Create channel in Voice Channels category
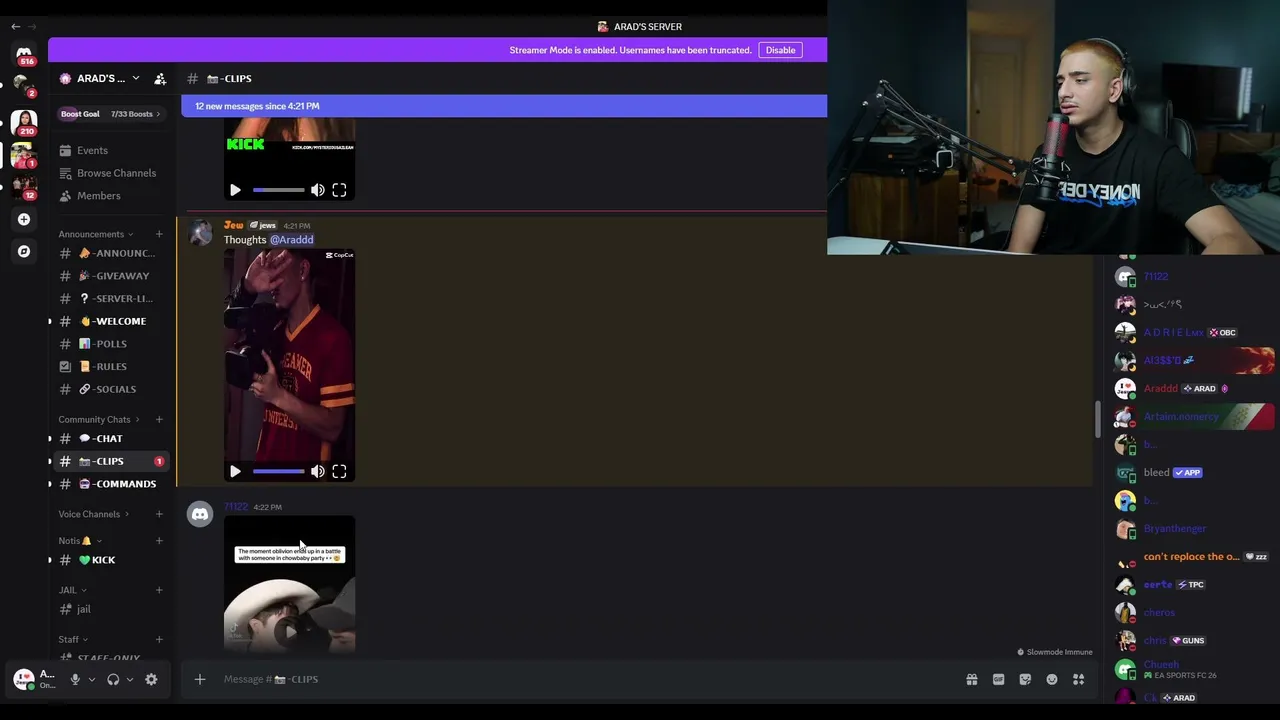Viewport: 1280px width, 720px height. coord(159,514)
